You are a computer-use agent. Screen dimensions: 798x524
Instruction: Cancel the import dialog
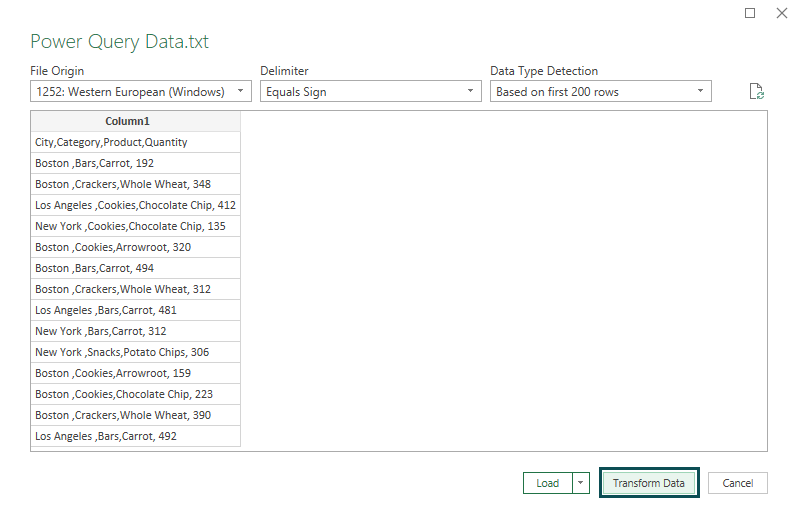(737, 483)
